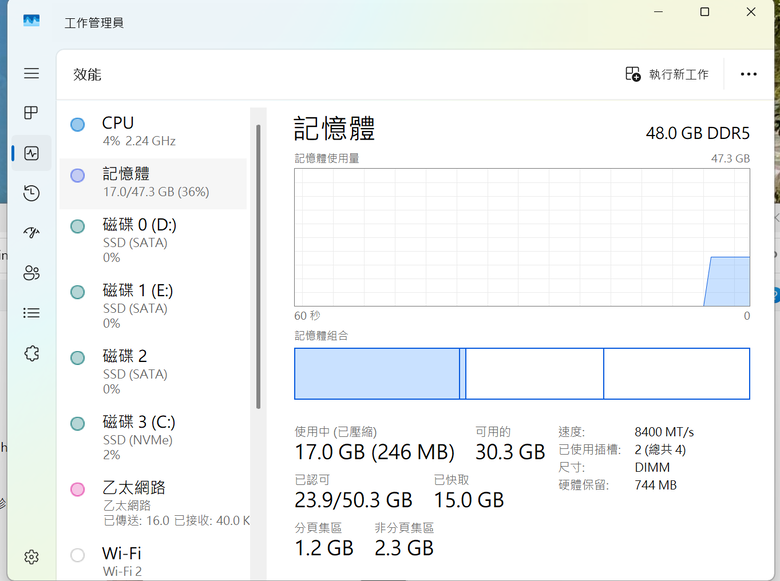The height and width of the screenshot is (581, 780).
Task: Click the 17.0 GB (246 MB) in-use value
Action: (375, 452)
